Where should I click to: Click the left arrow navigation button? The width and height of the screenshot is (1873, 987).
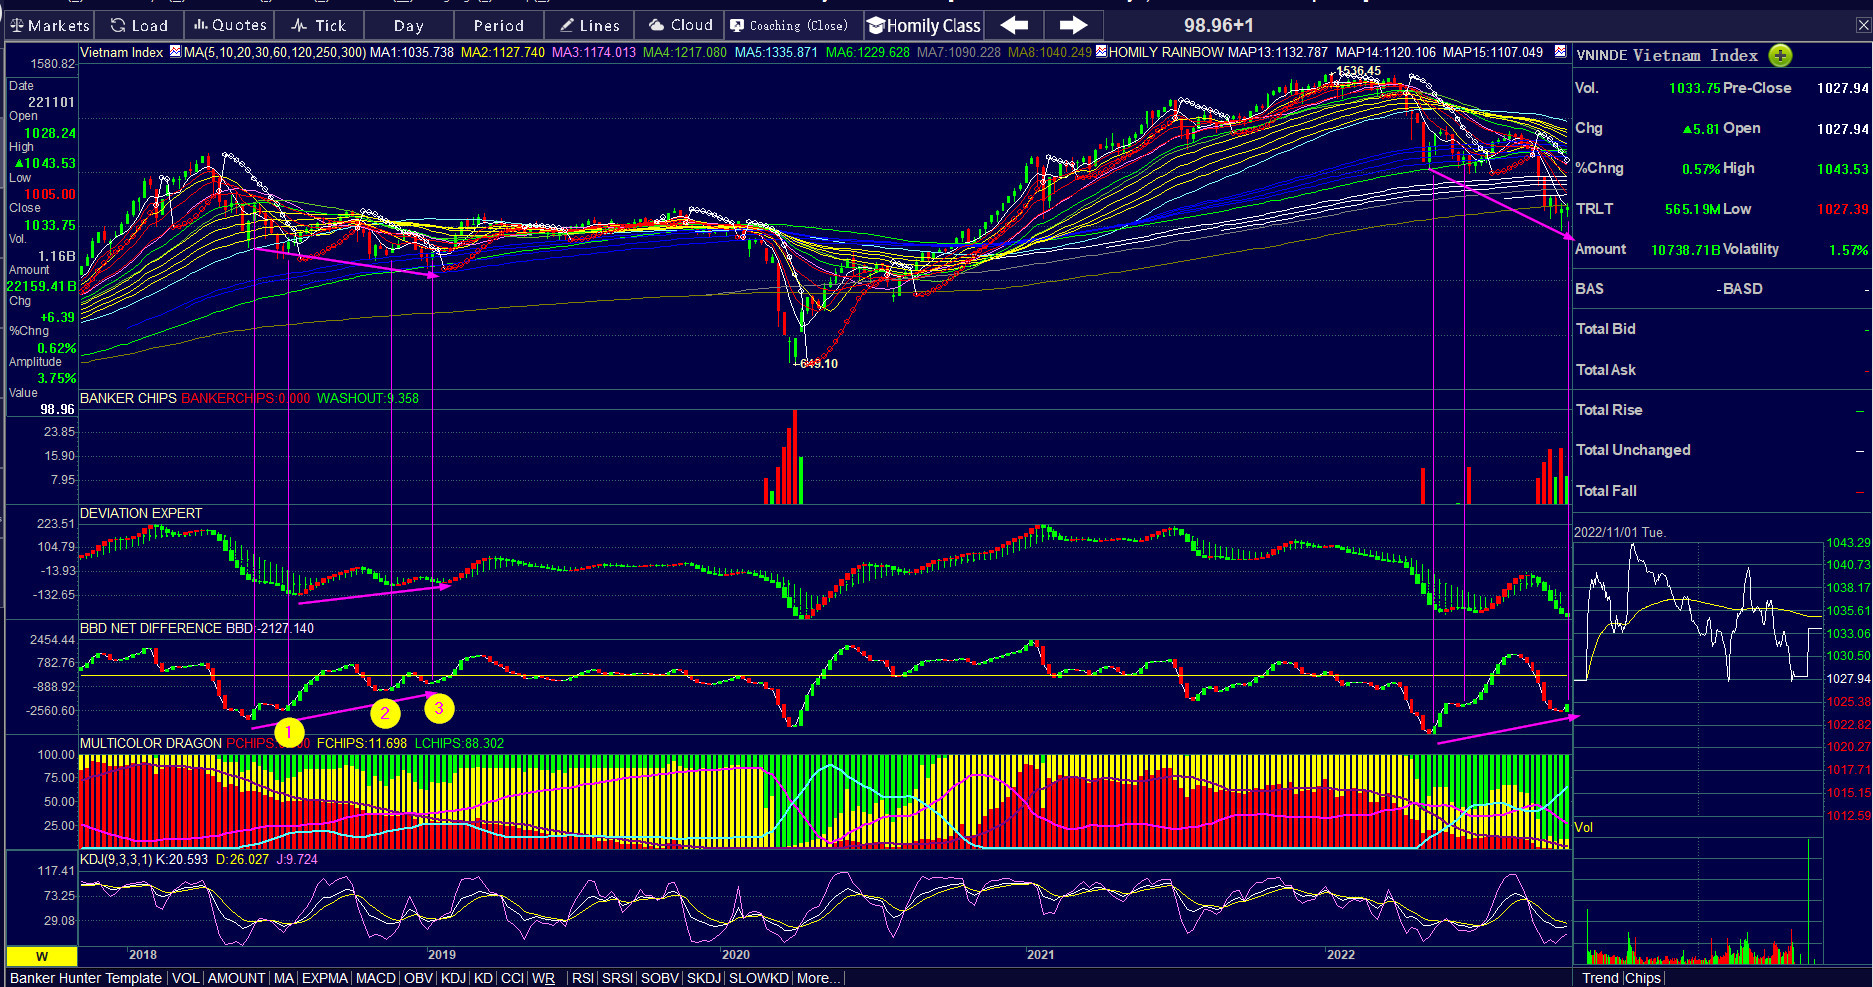[1014, 25]
